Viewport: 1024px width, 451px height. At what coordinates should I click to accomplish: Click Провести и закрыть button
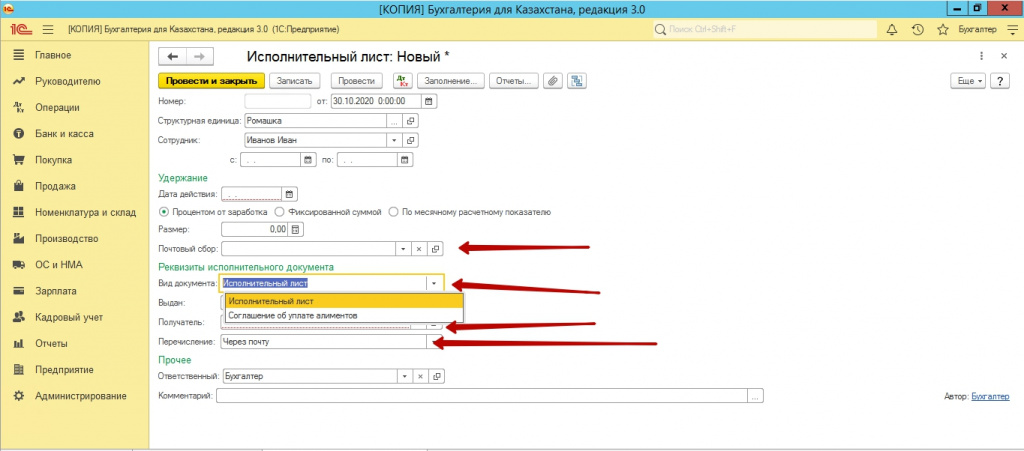pos(212,81)
